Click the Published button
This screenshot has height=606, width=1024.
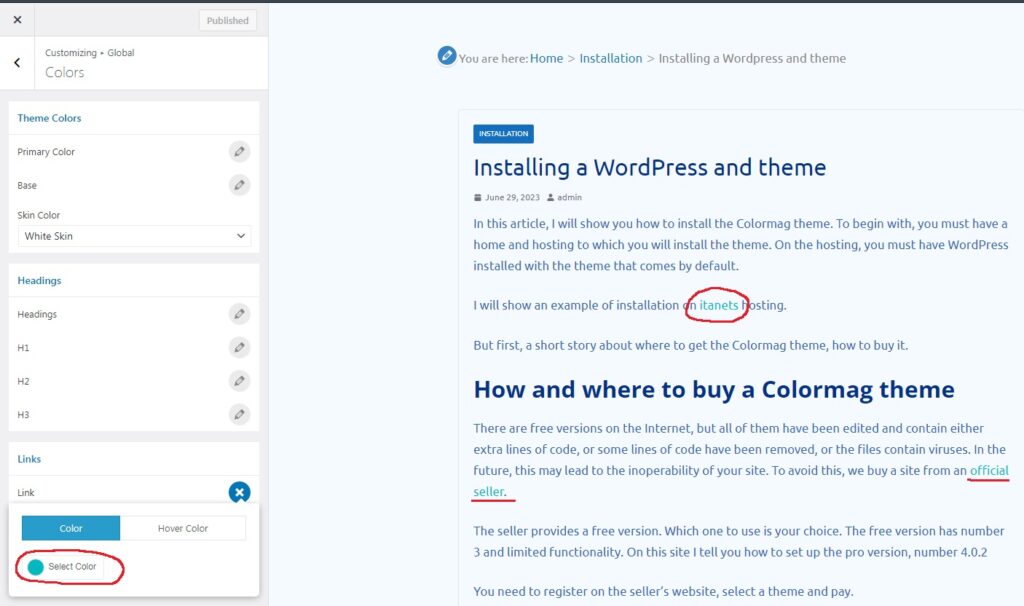pyautogui.click(x=228, y=20)
